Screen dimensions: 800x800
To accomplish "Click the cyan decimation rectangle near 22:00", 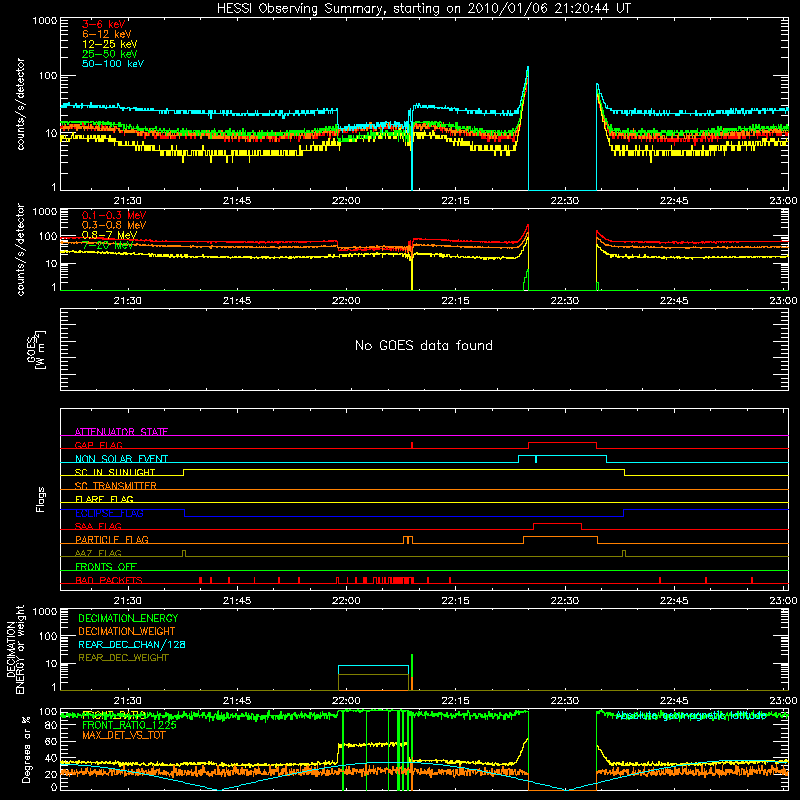I will pos(373,678).
